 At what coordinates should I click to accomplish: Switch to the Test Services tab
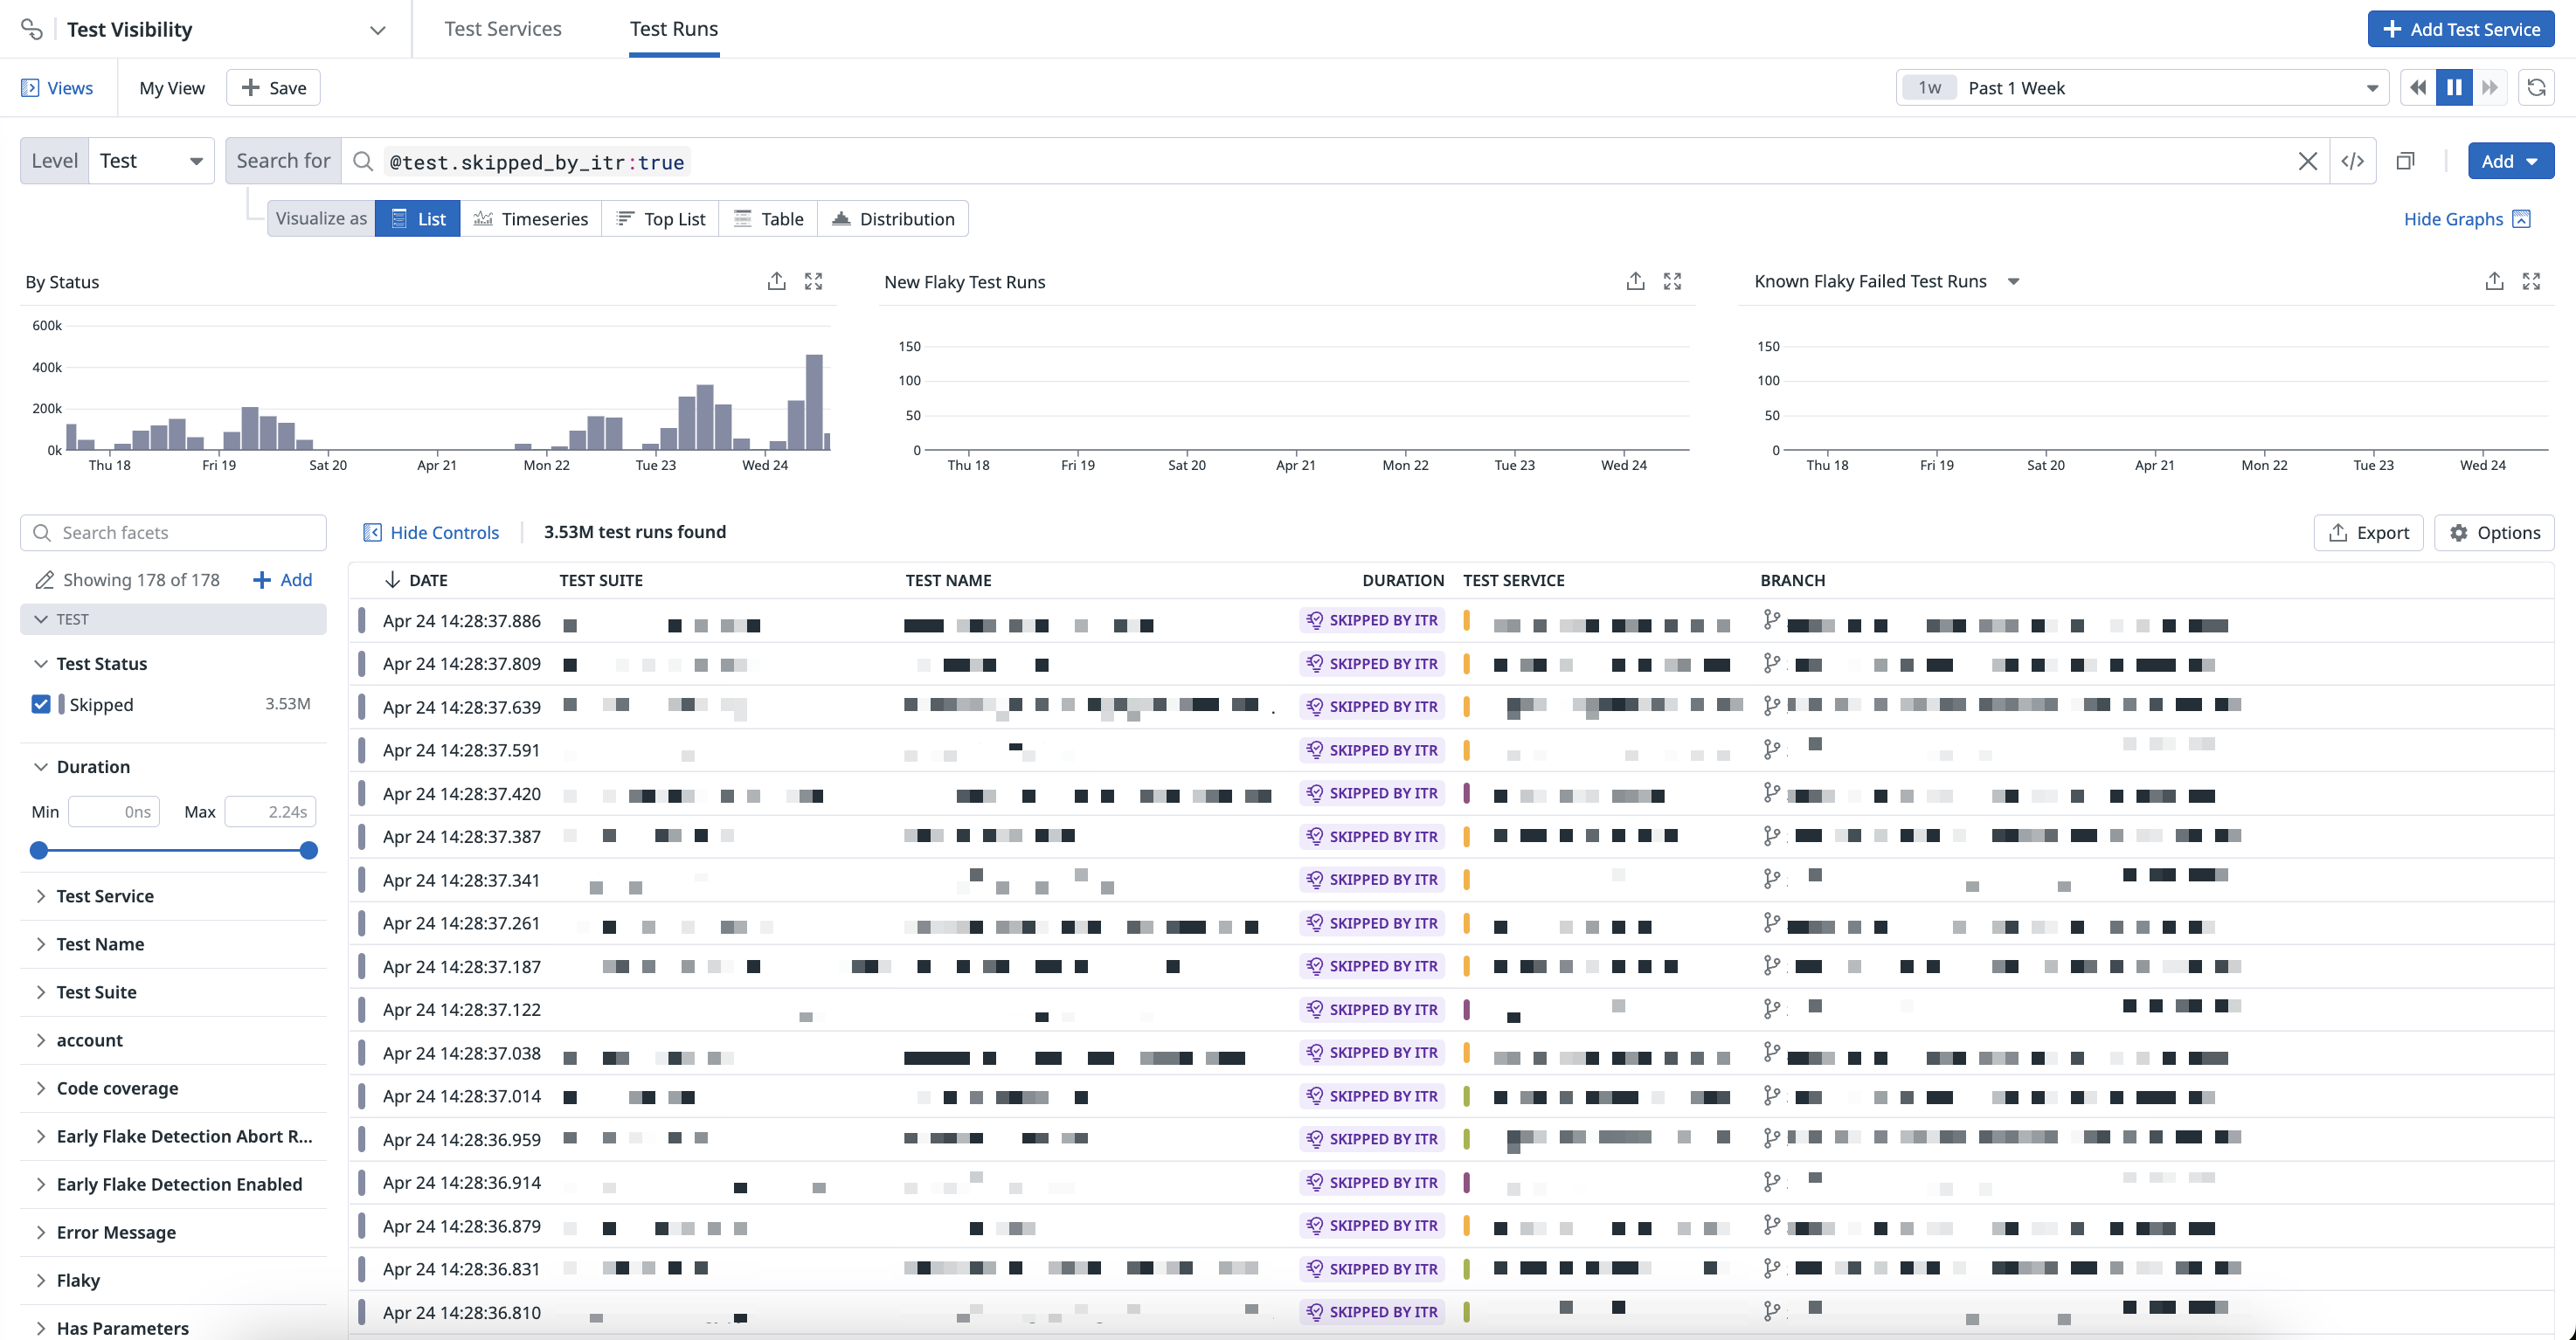pyautogui.click(x=503, y=29)
